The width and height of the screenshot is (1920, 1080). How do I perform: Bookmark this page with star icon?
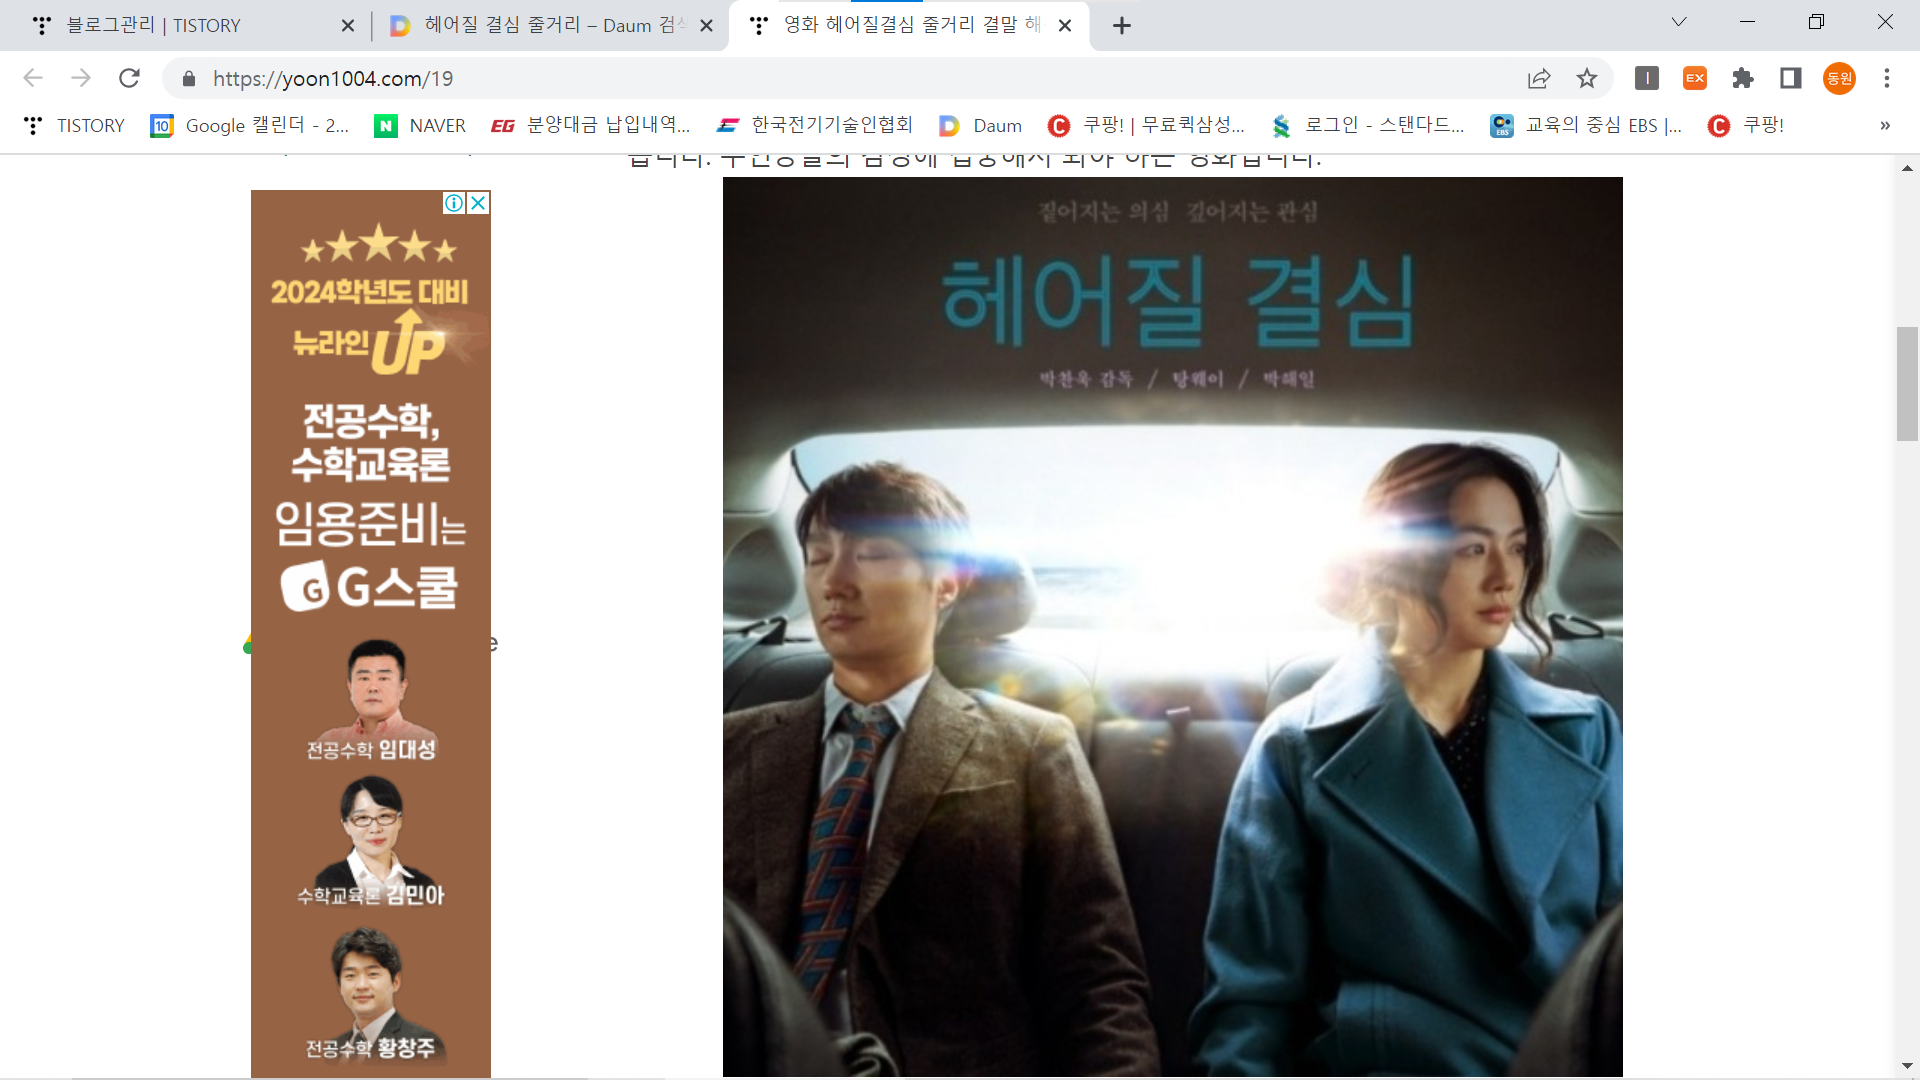(x=1587, y=78)
